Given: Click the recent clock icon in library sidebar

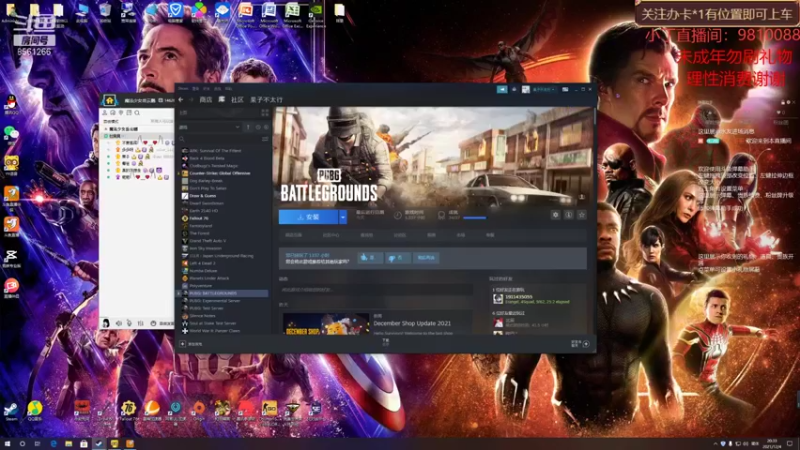Looking at the screenshot, I should (x=258, y=127).
